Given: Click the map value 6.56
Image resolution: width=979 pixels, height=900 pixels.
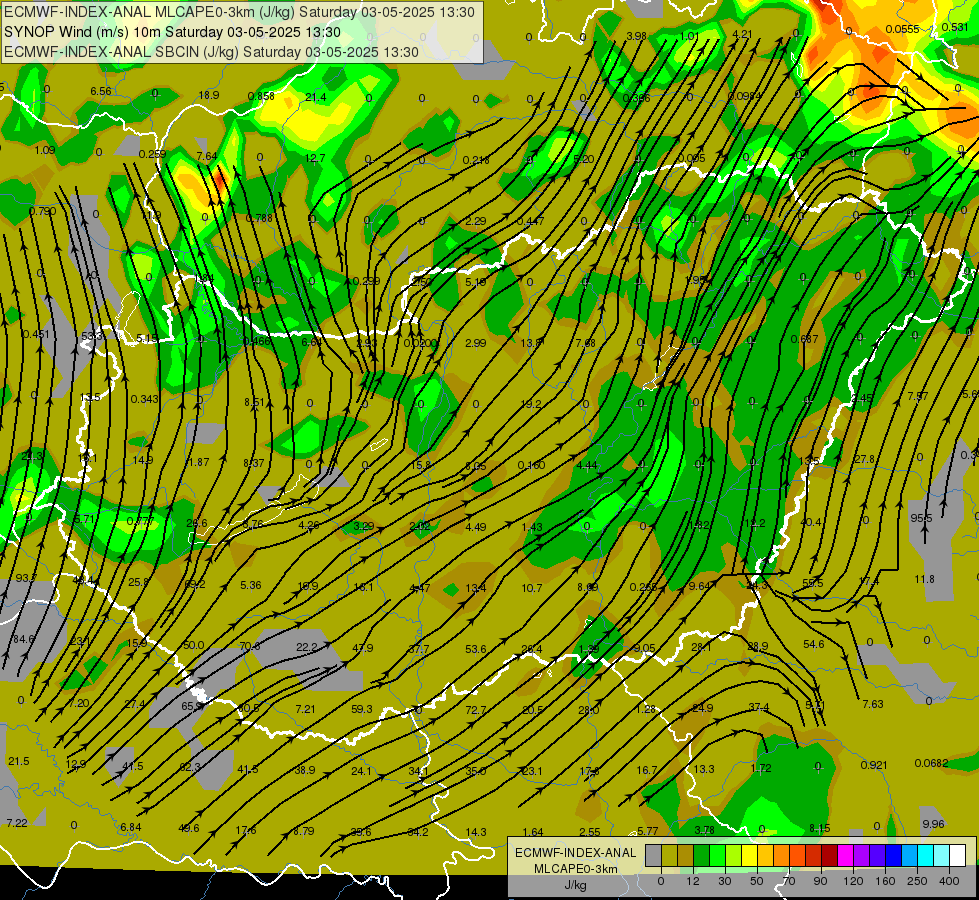Looking at the screenshot, I should point(101,92).
